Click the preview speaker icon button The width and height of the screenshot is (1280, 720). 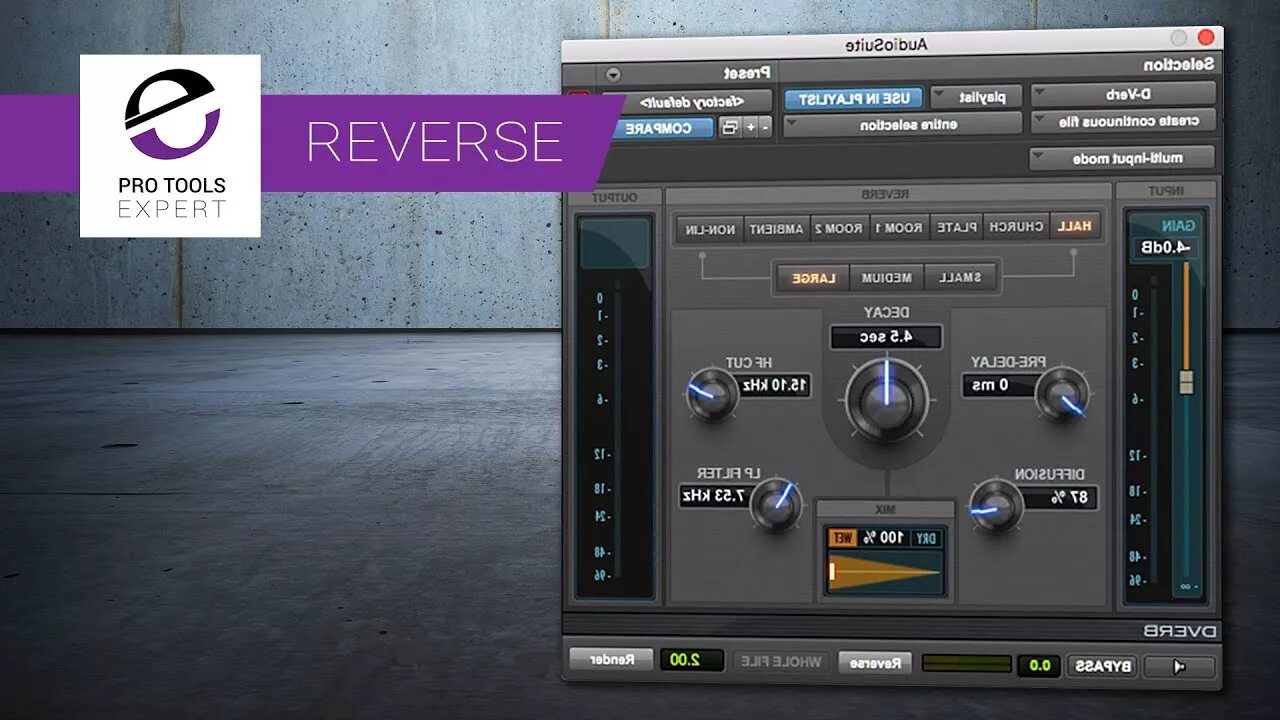coord(1179,666)
